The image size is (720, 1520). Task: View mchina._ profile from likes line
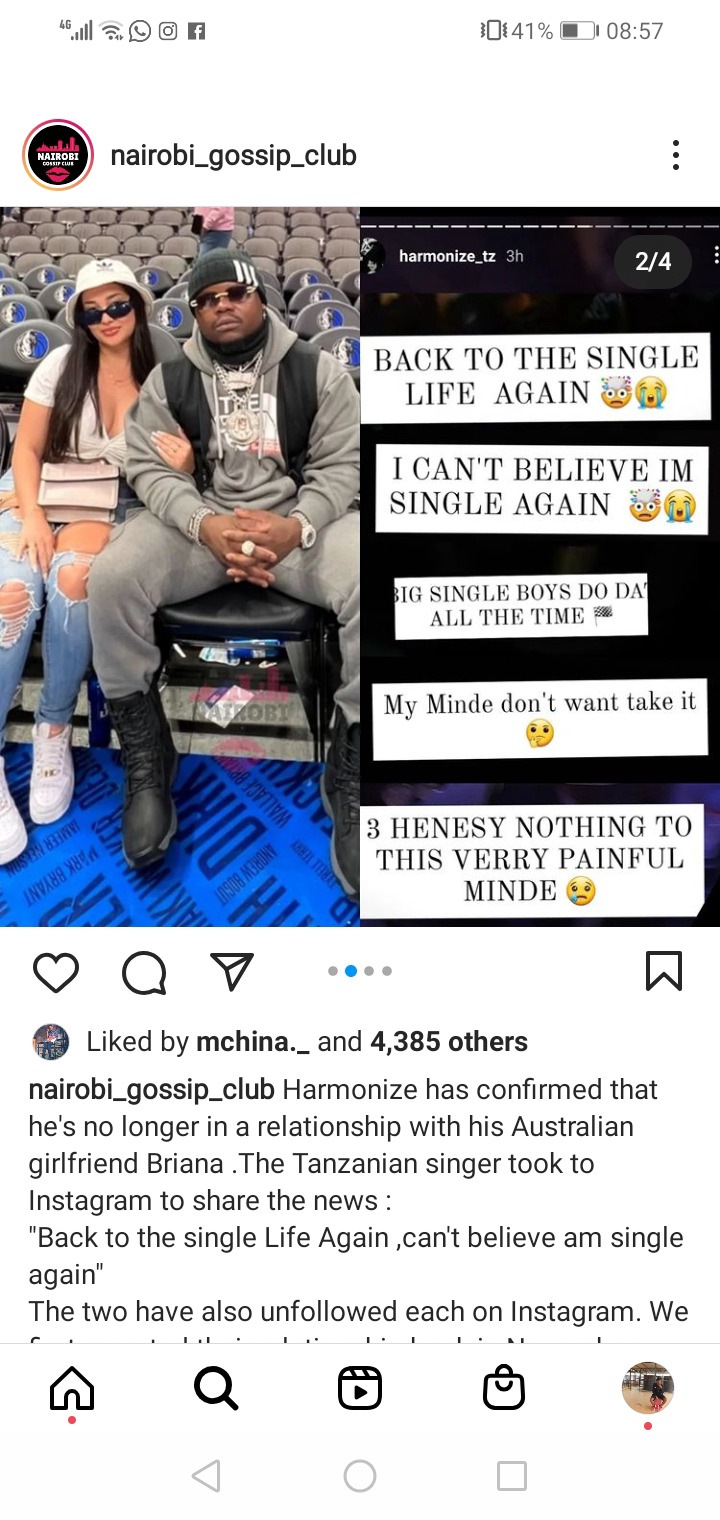tap(252, 1042)
